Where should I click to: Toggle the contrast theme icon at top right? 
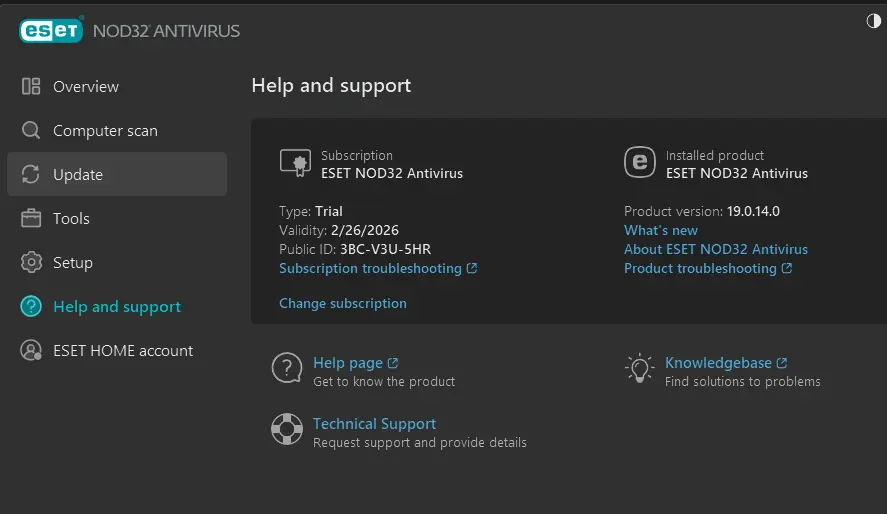click(x=873, y=21)
